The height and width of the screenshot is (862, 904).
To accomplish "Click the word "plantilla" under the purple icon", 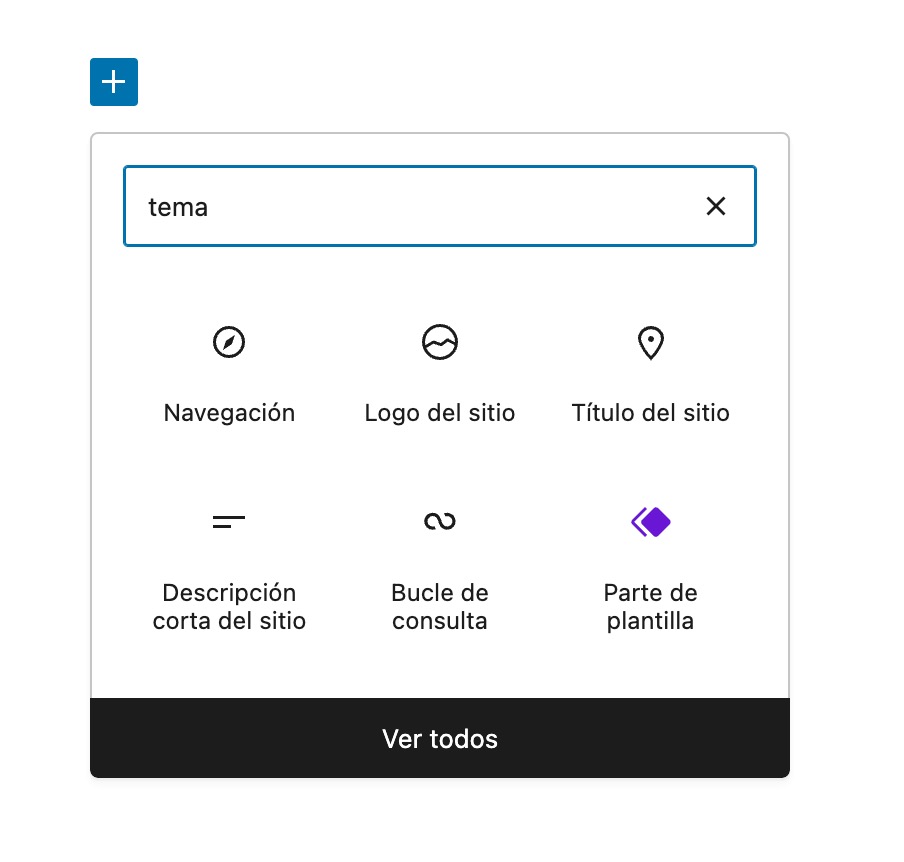I will tap(651, 621).
